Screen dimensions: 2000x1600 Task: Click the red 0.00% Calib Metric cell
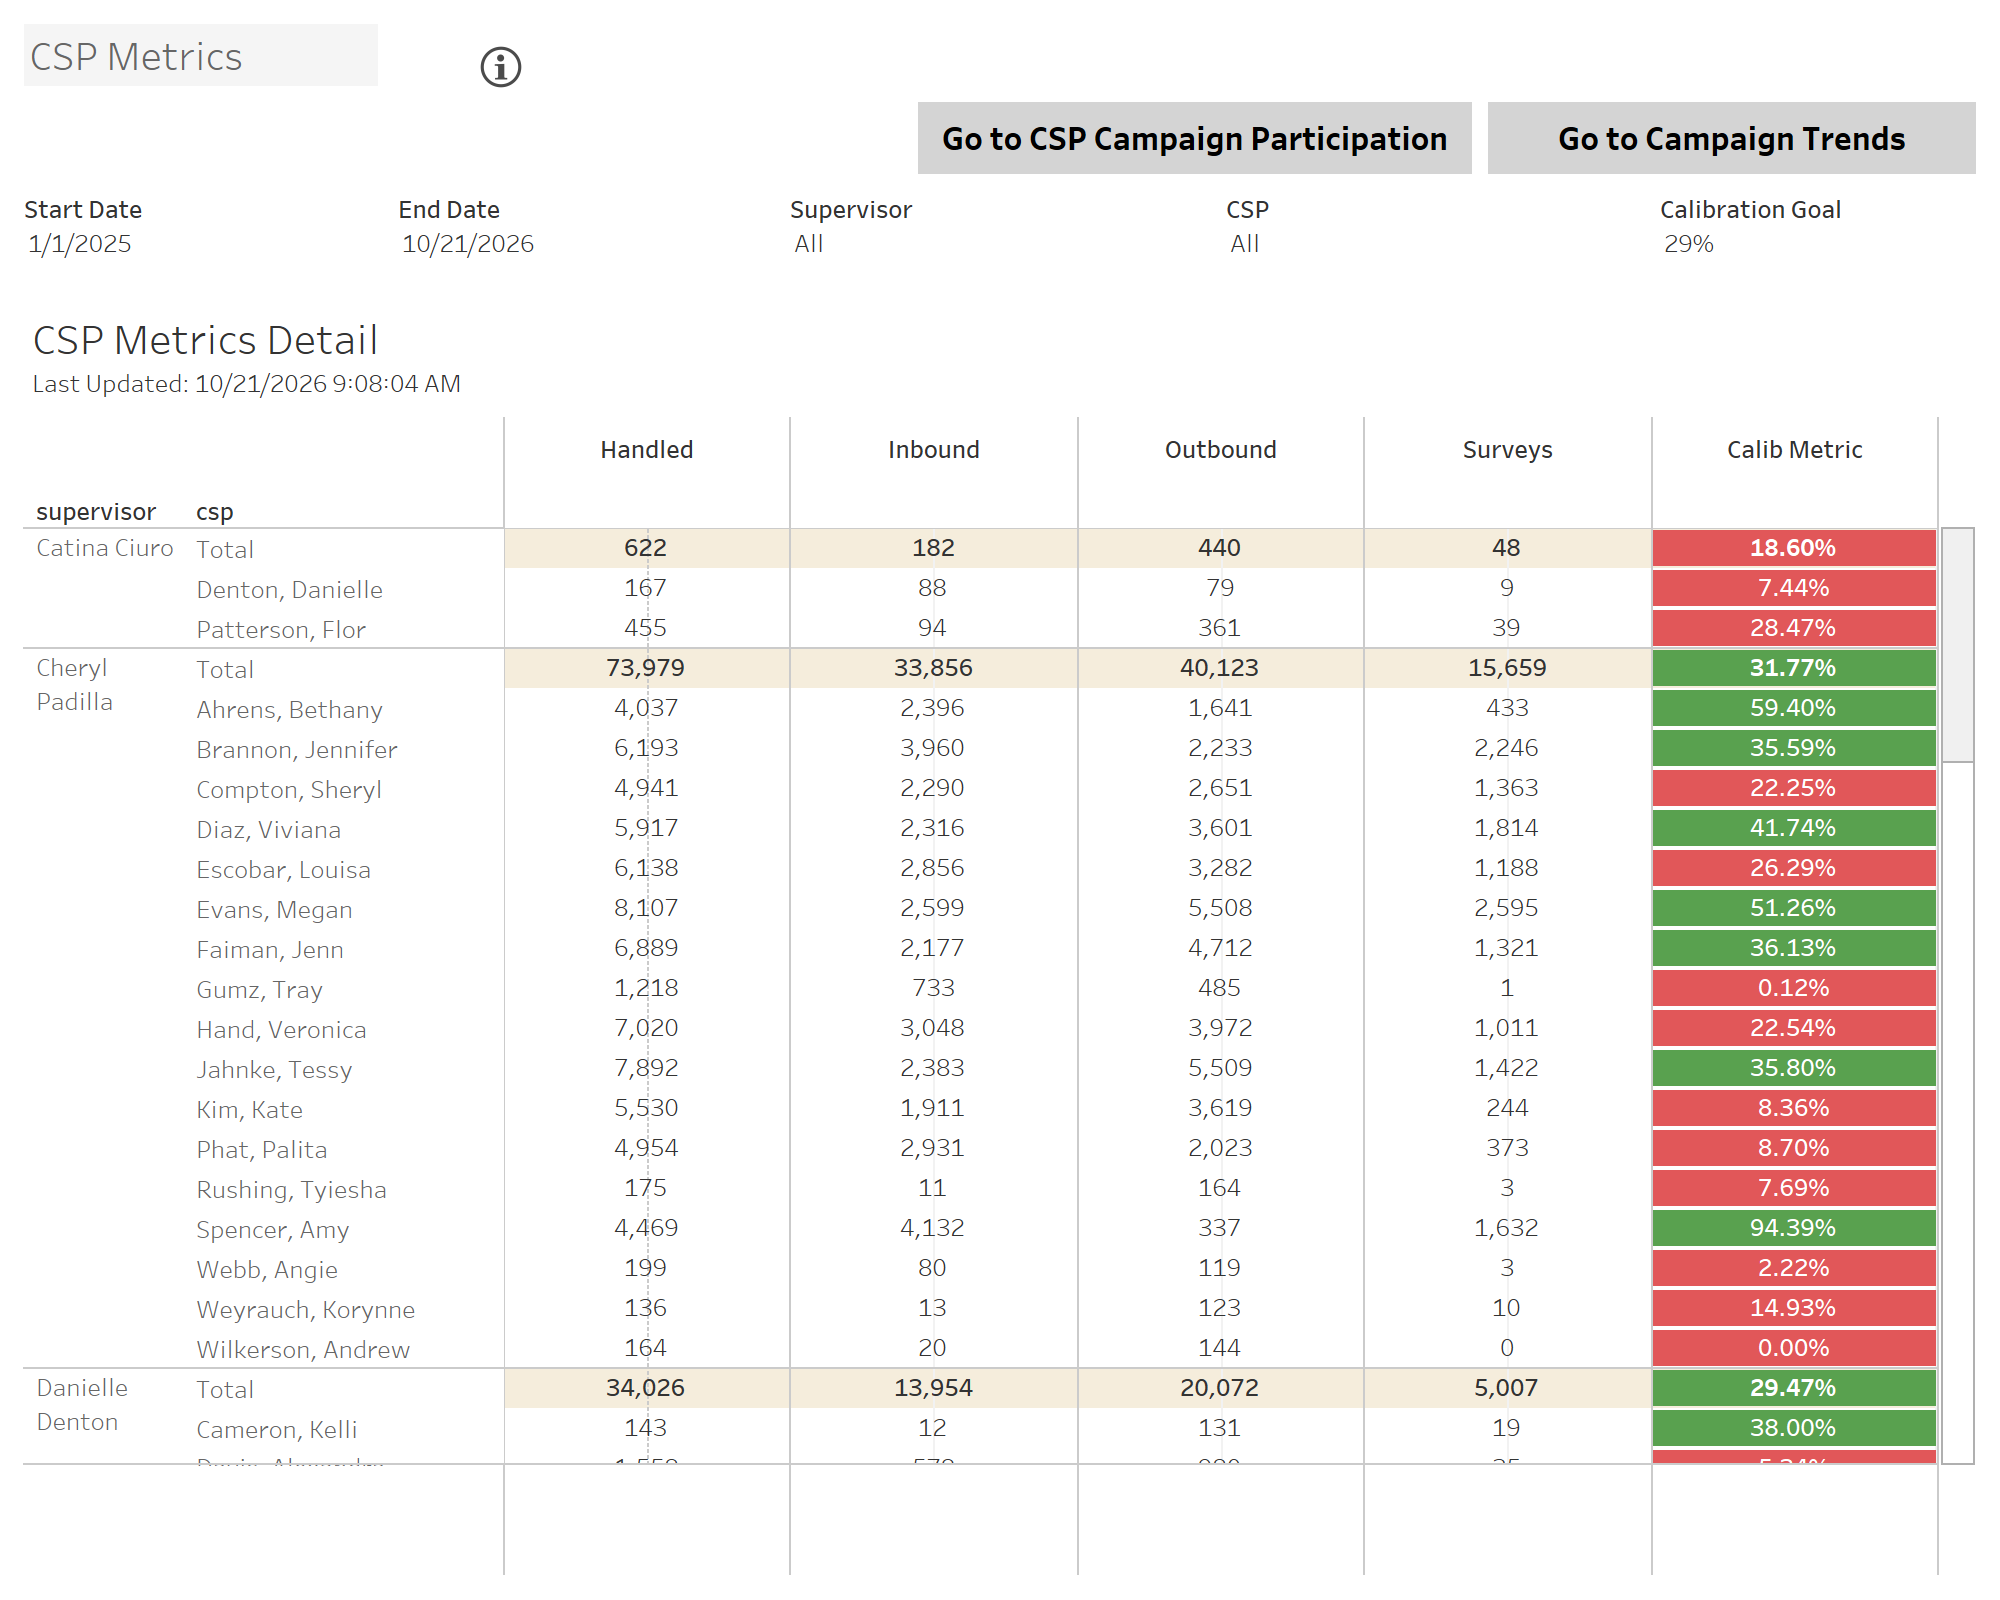1794,1348
